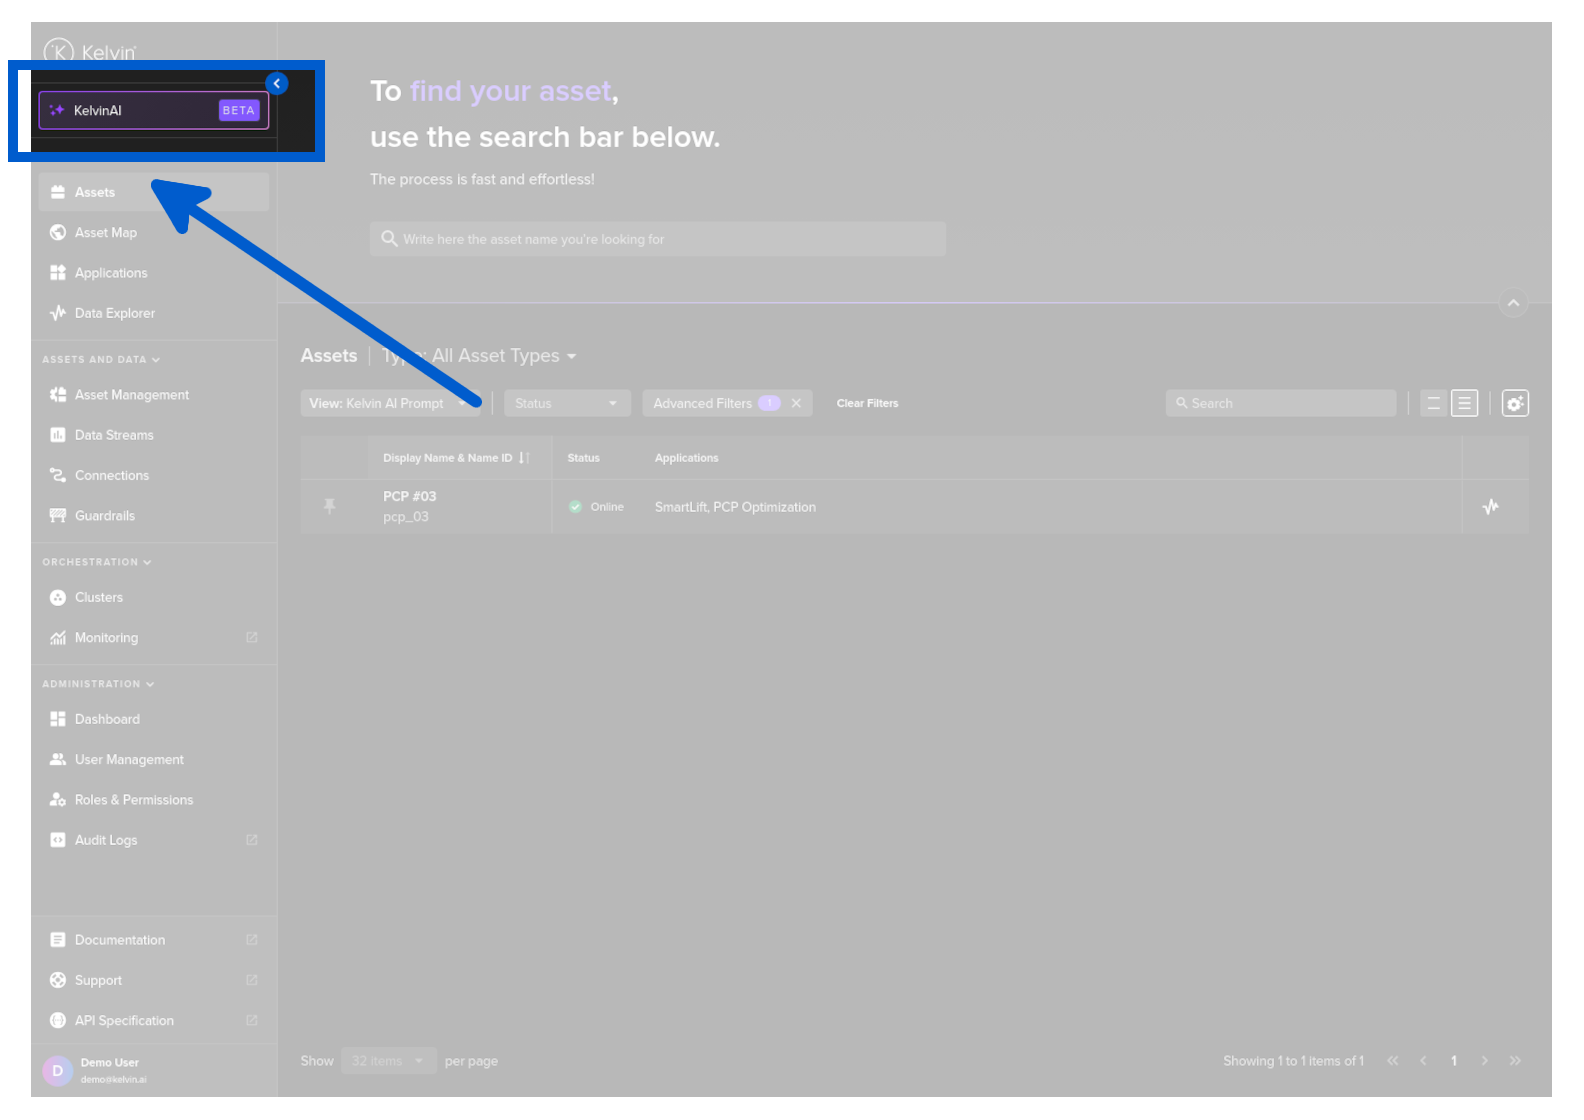Screen dimensions: 1584x1120
Task: Sort by Display Name & Name ID
Action: (524, 458)
